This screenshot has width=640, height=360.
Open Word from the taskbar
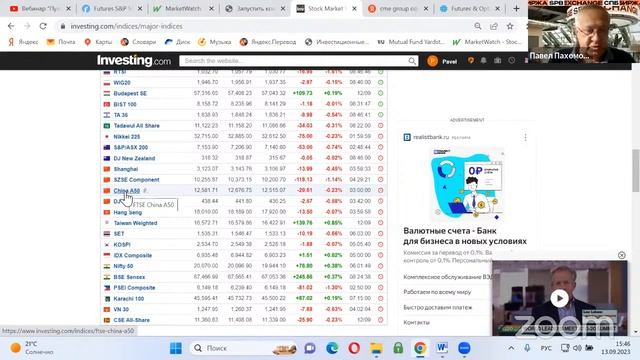click(x=442, y=348)
